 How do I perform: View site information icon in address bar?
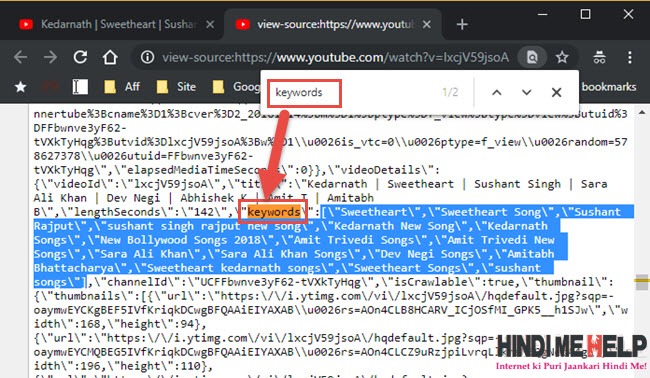tap(147, 57)
